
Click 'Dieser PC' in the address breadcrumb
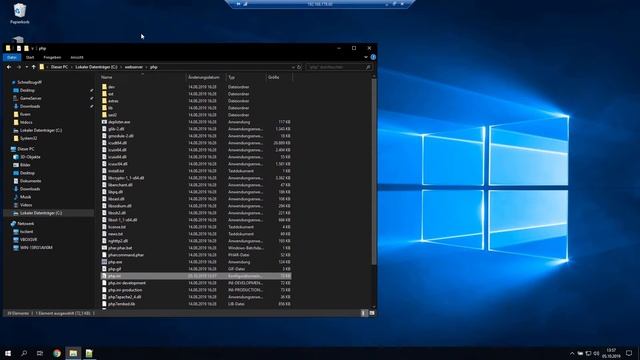tap(60, 67)
